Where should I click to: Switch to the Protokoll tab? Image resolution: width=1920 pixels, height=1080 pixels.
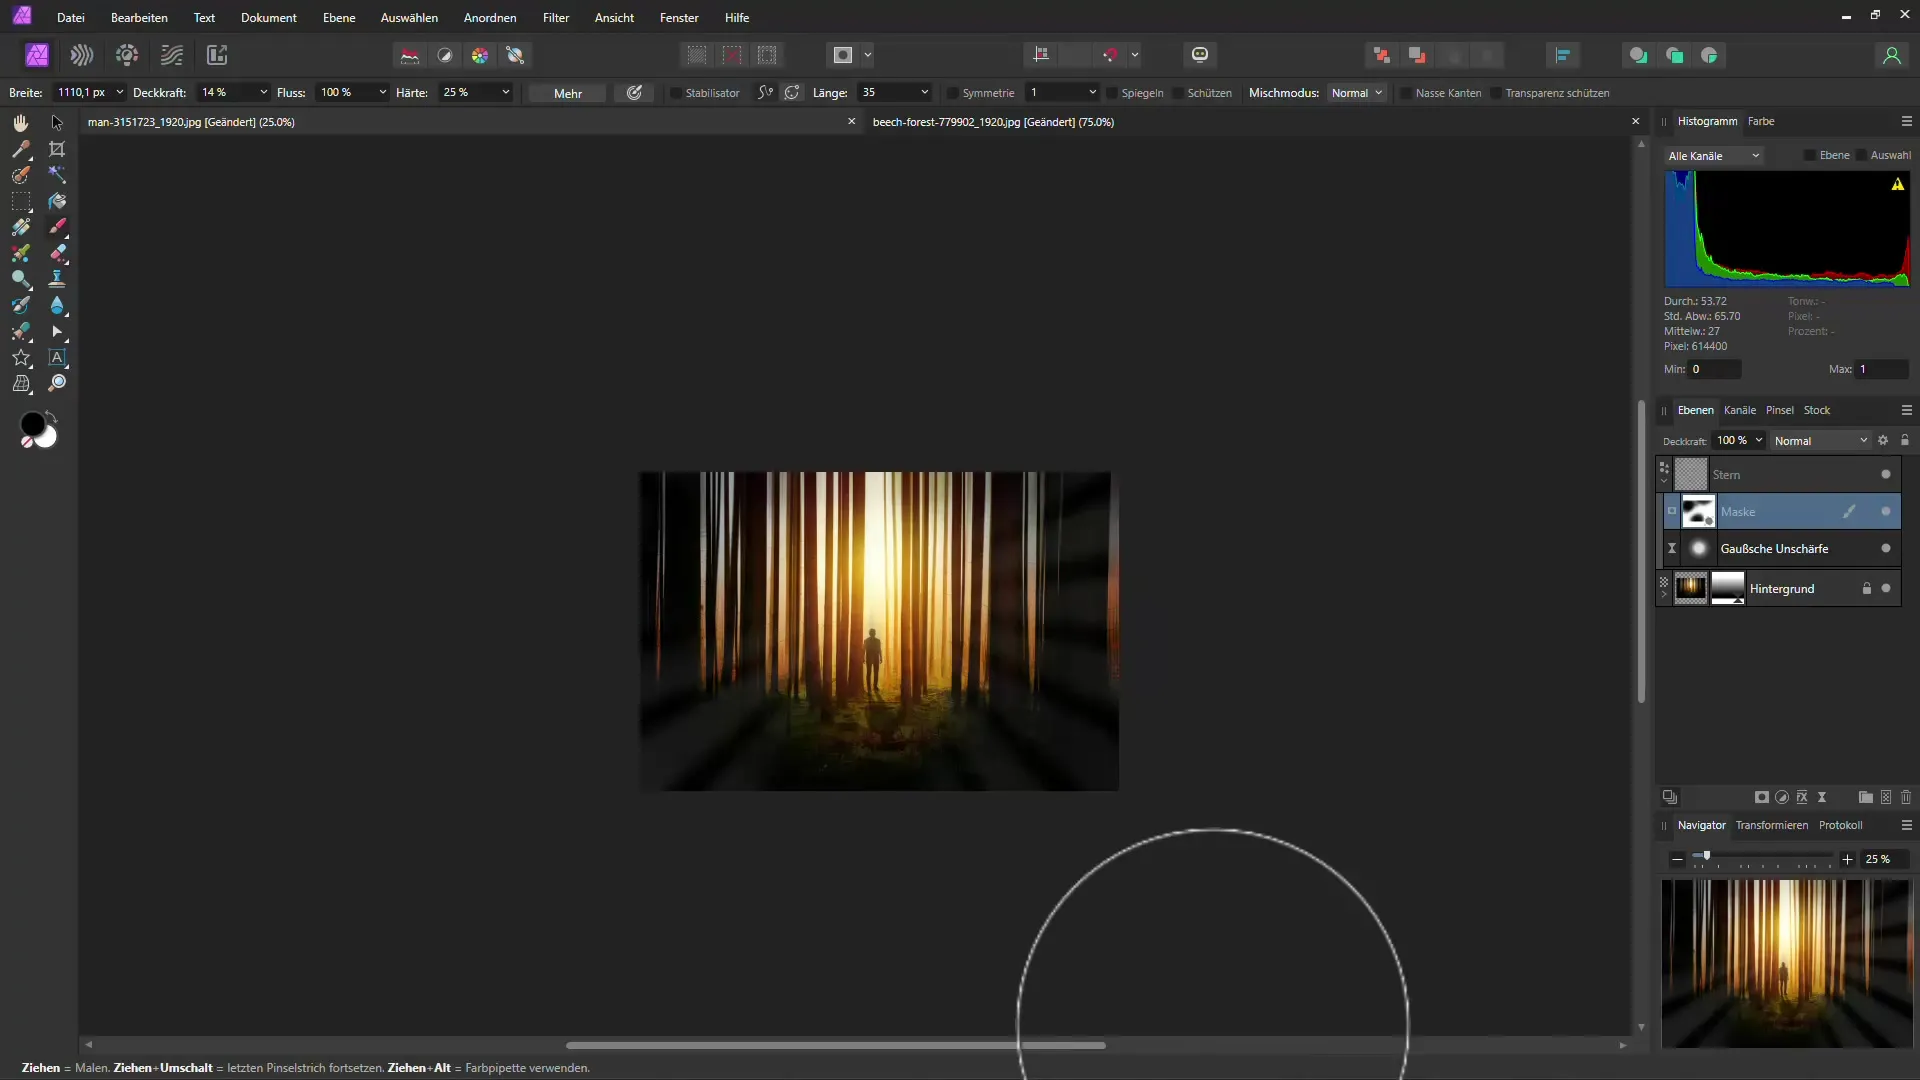click(1840, 825)
